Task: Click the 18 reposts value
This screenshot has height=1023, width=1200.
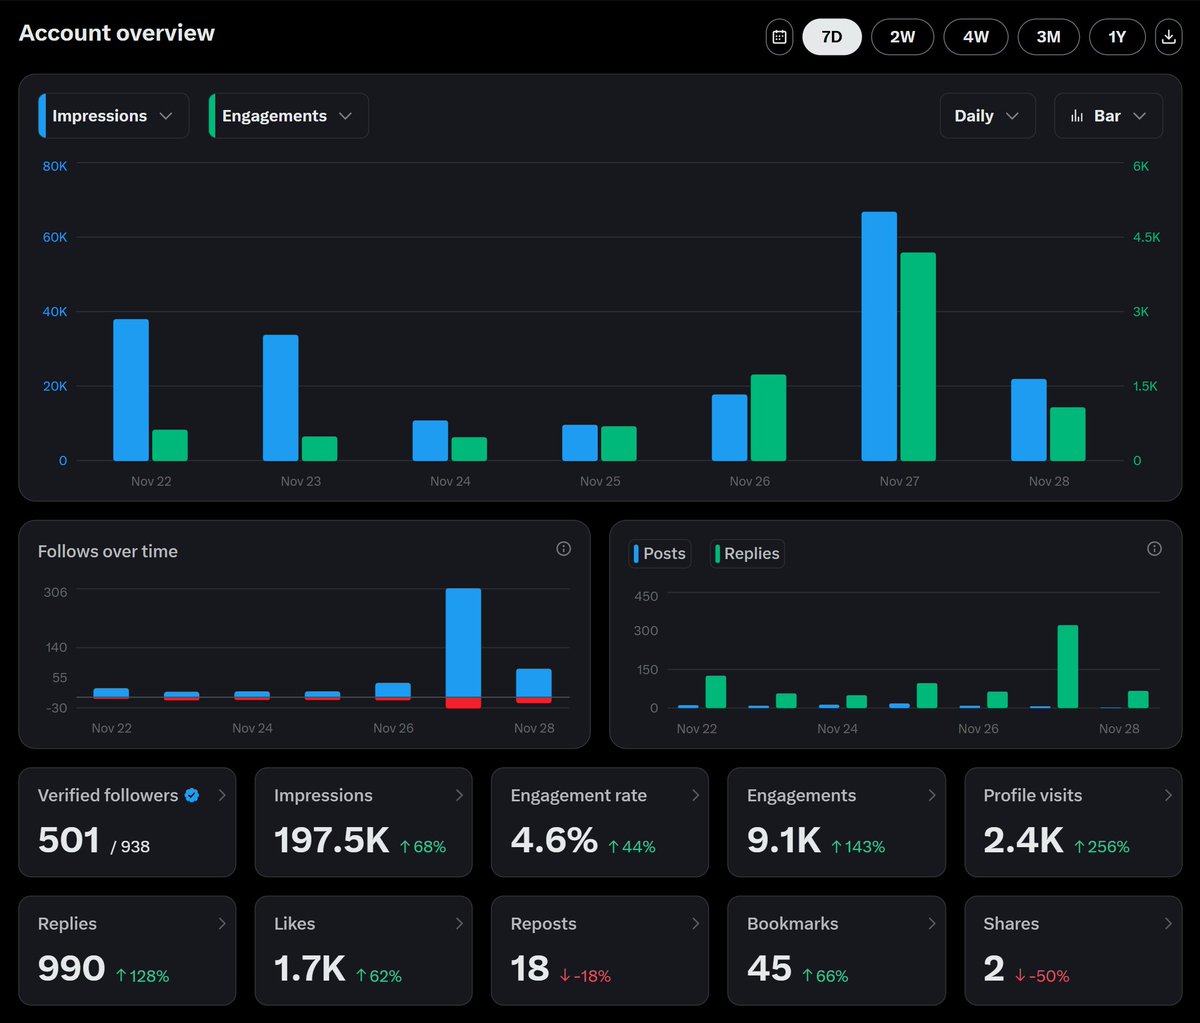Action: click(530, 968)
